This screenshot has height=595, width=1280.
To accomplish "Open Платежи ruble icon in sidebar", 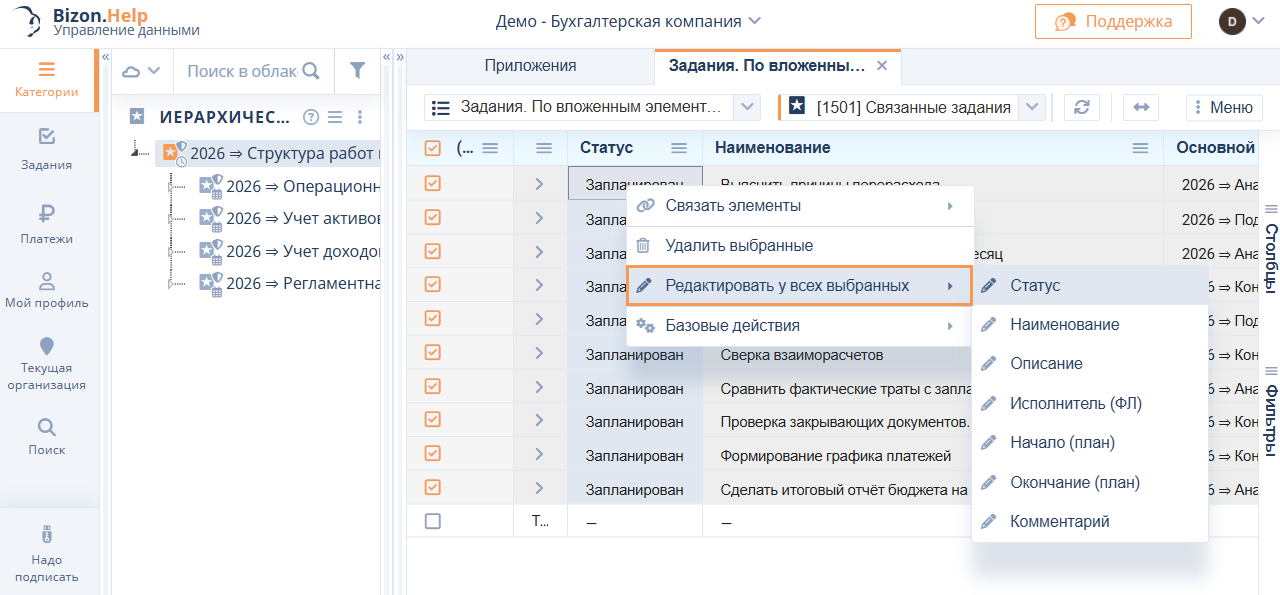I will pos(47,223).
